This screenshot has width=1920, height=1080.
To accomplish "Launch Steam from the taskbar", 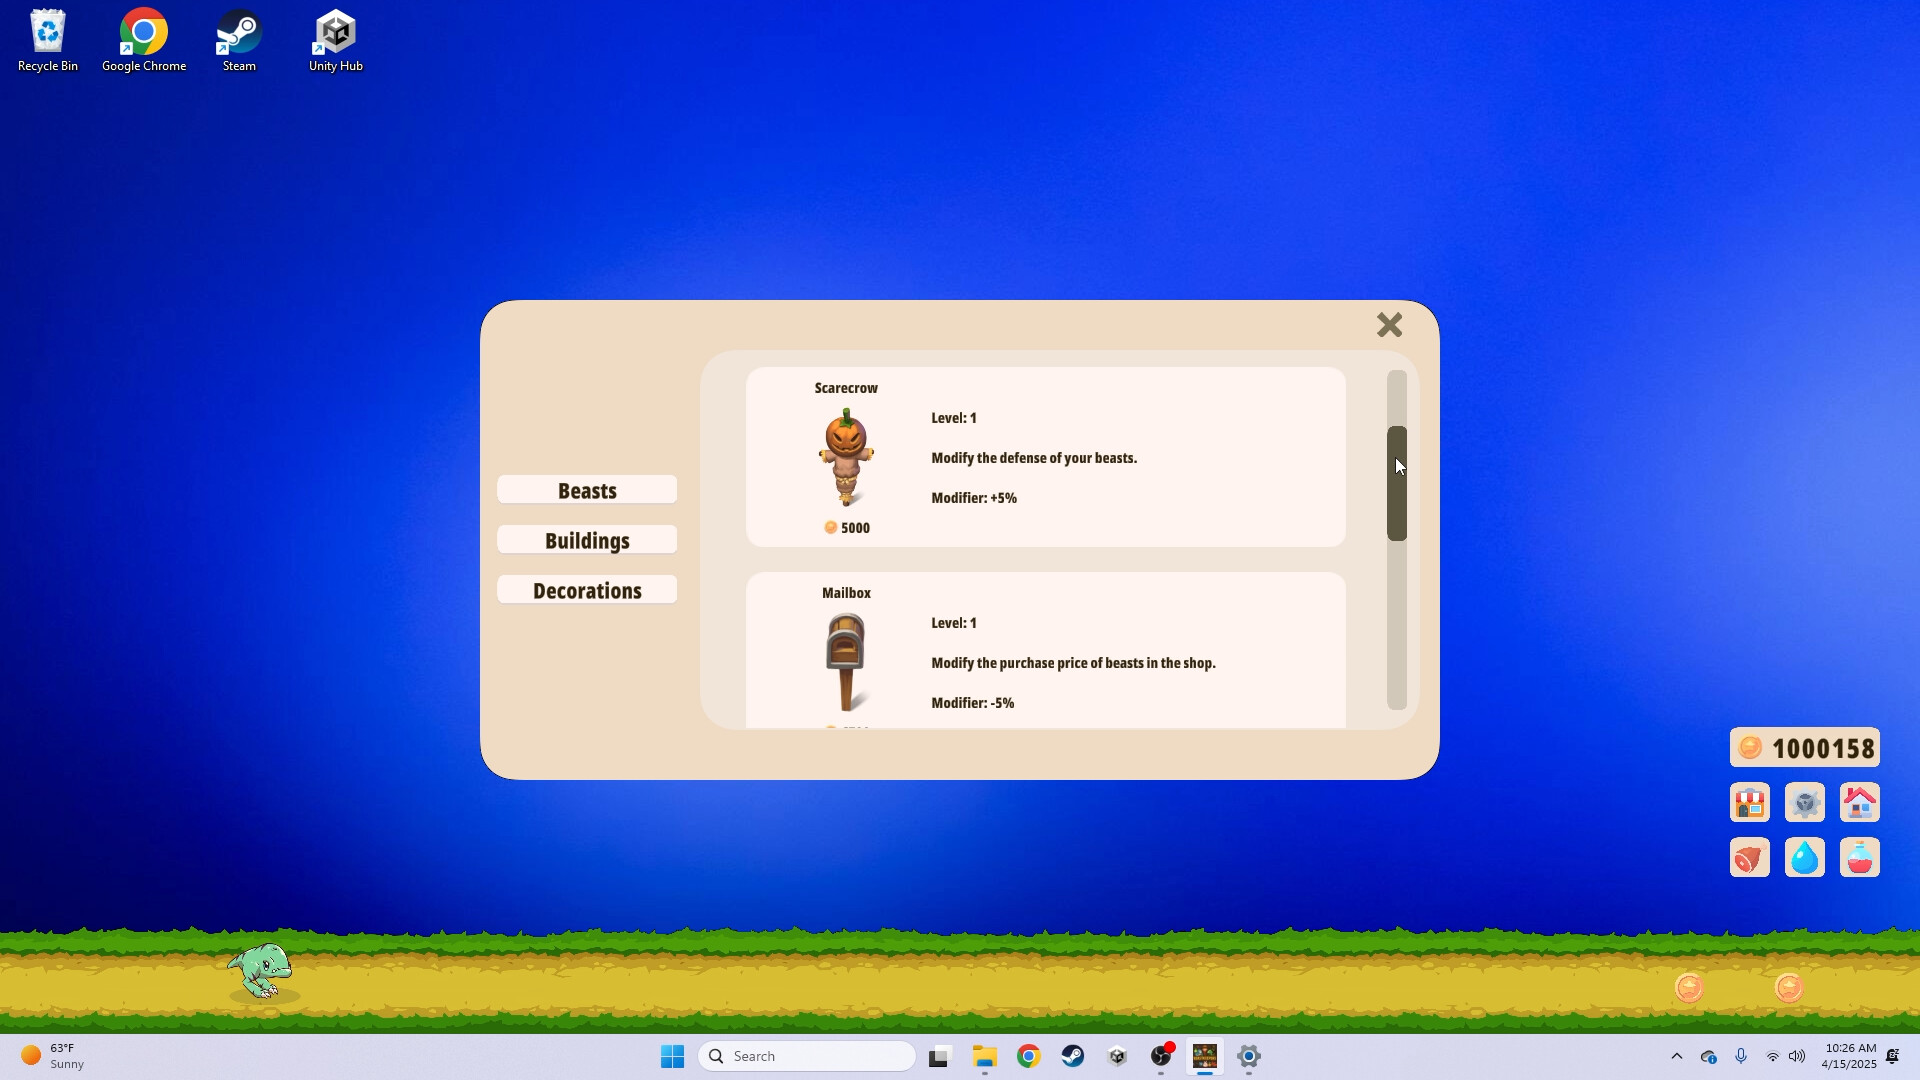I will point(1072,1056).
